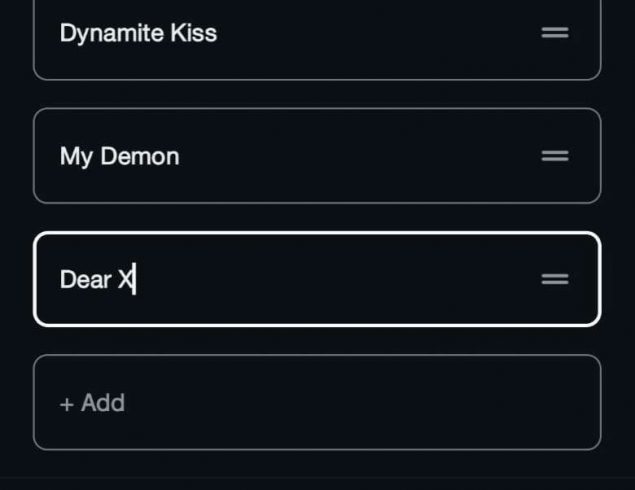Focus the My Demon text field

[300, 156]
